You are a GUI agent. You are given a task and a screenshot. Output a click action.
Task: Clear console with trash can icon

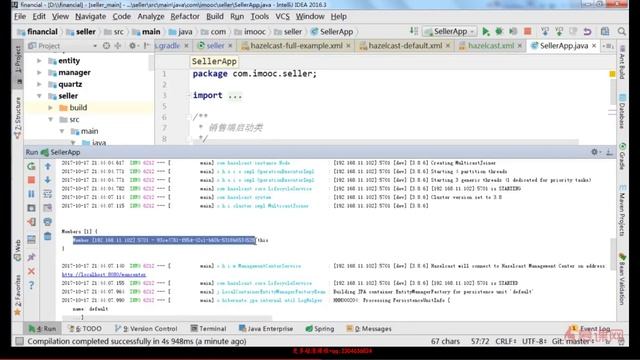[x=48, y=236]
